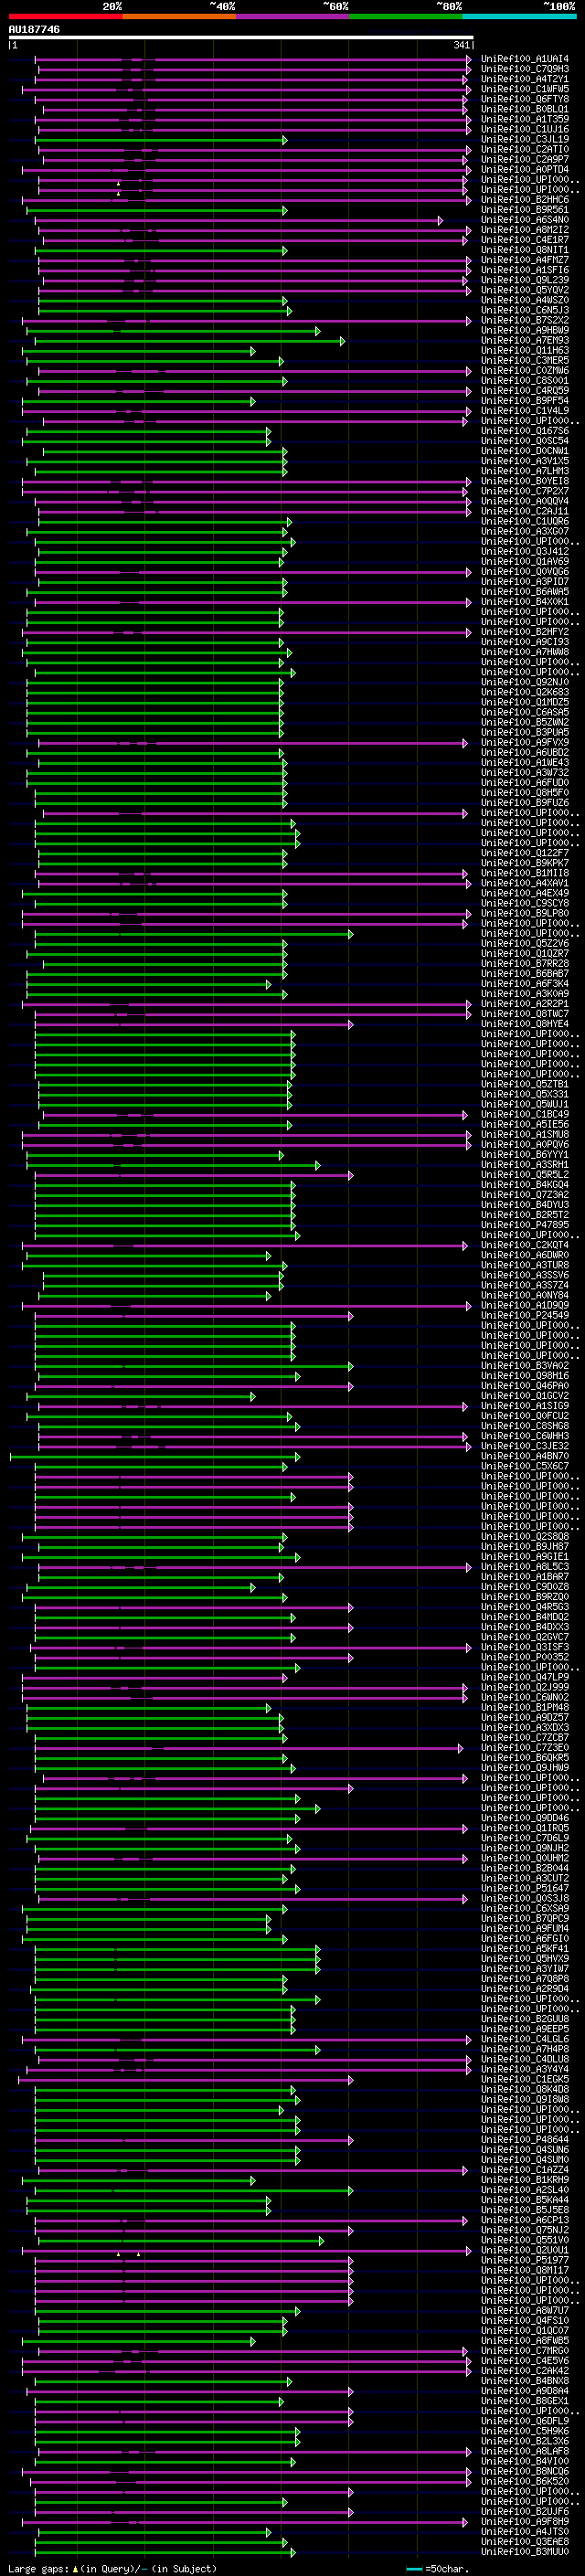Select the UniRef100_Q92NJ0 label
585x2576 pixels.
pyautogui.click(x=525, y=682)
